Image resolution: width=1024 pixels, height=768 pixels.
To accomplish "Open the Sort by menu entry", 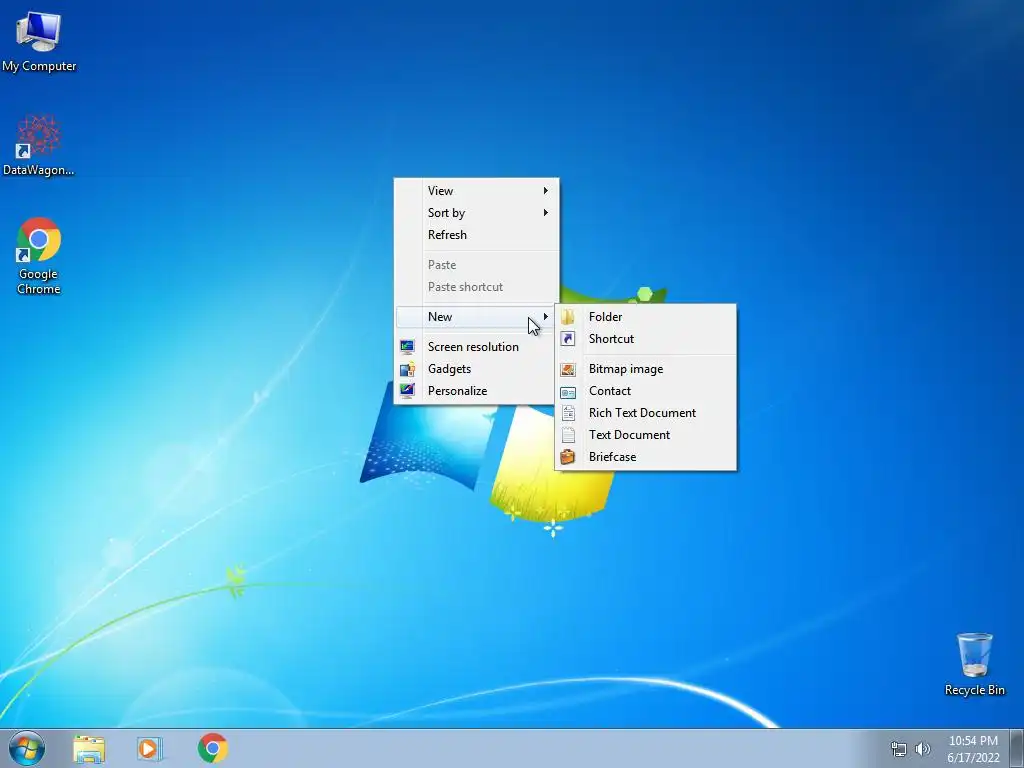I will tap(476, 213).
